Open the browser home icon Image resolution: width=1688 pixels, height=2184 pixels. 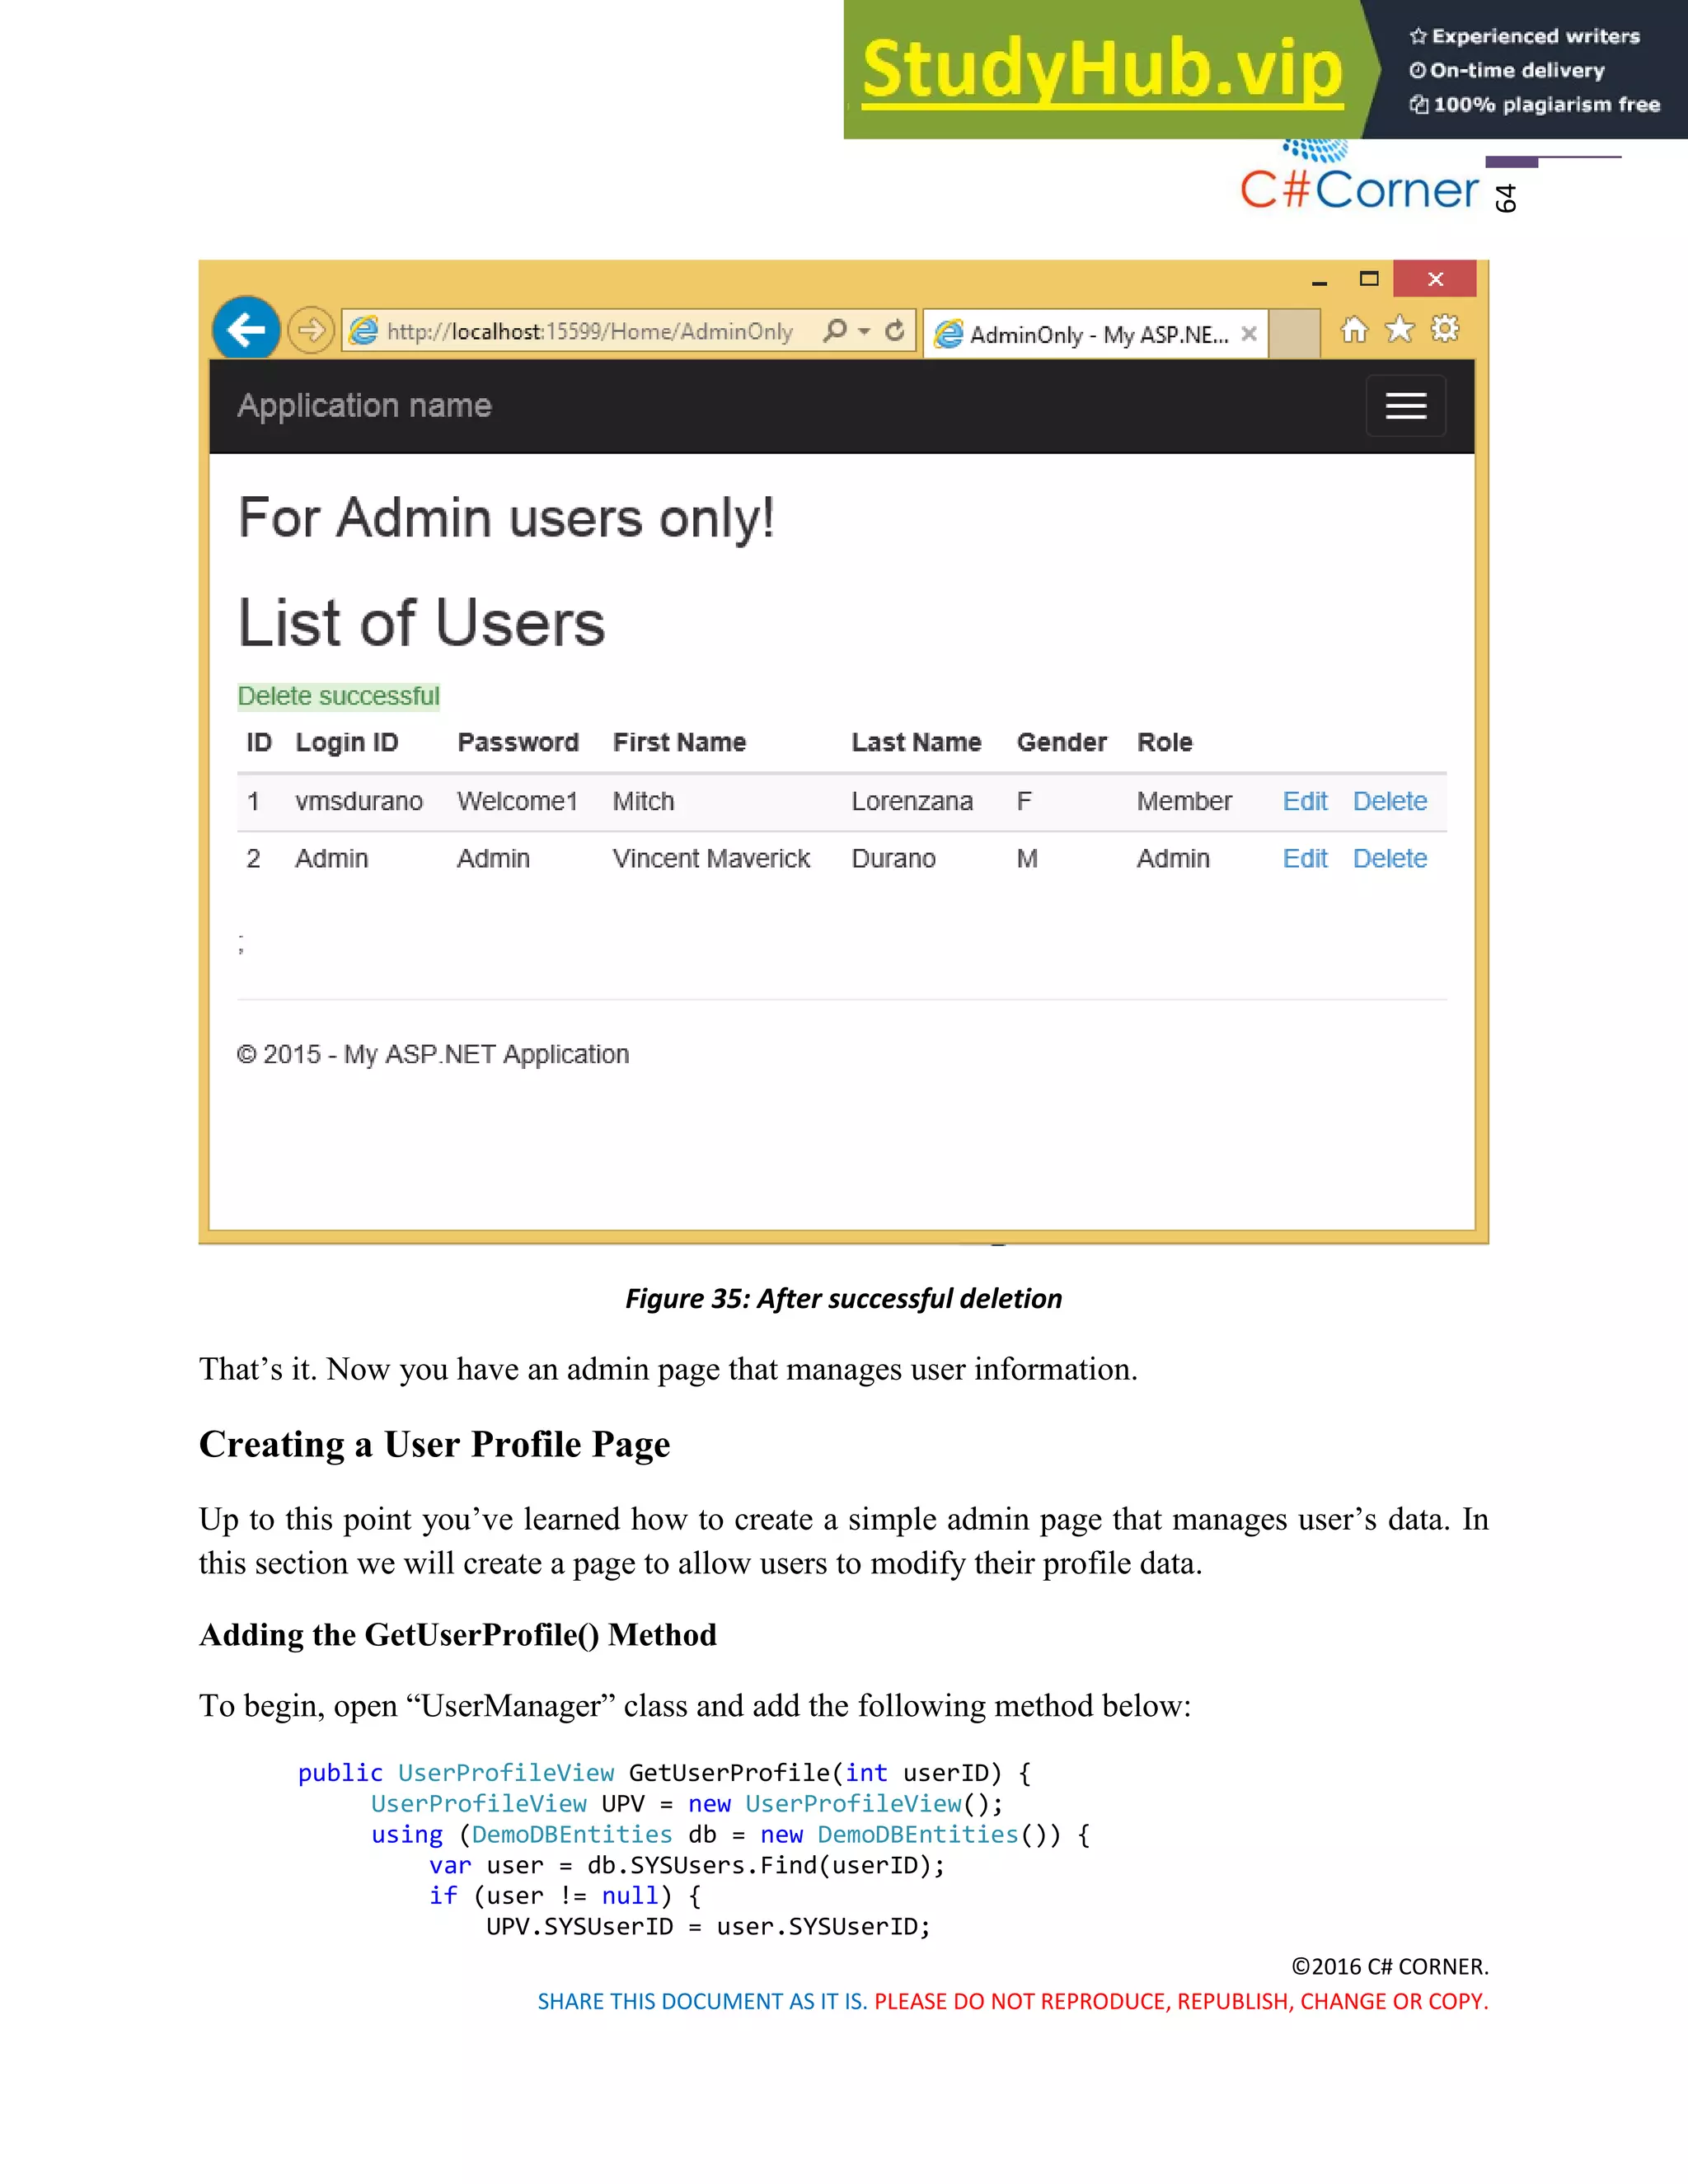(1354, 329)
